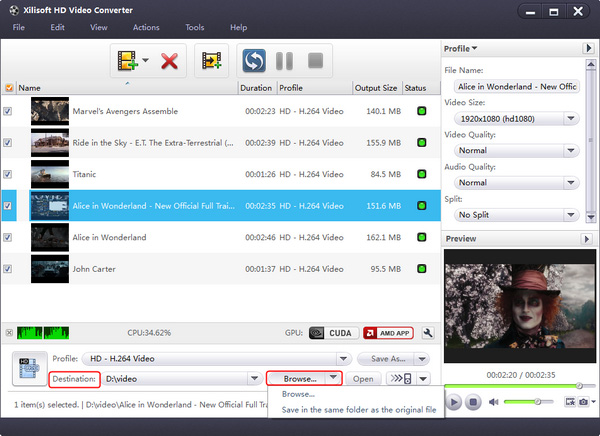Toggle the John Carter checkbox
600x436 pixels.
point(9,269)
